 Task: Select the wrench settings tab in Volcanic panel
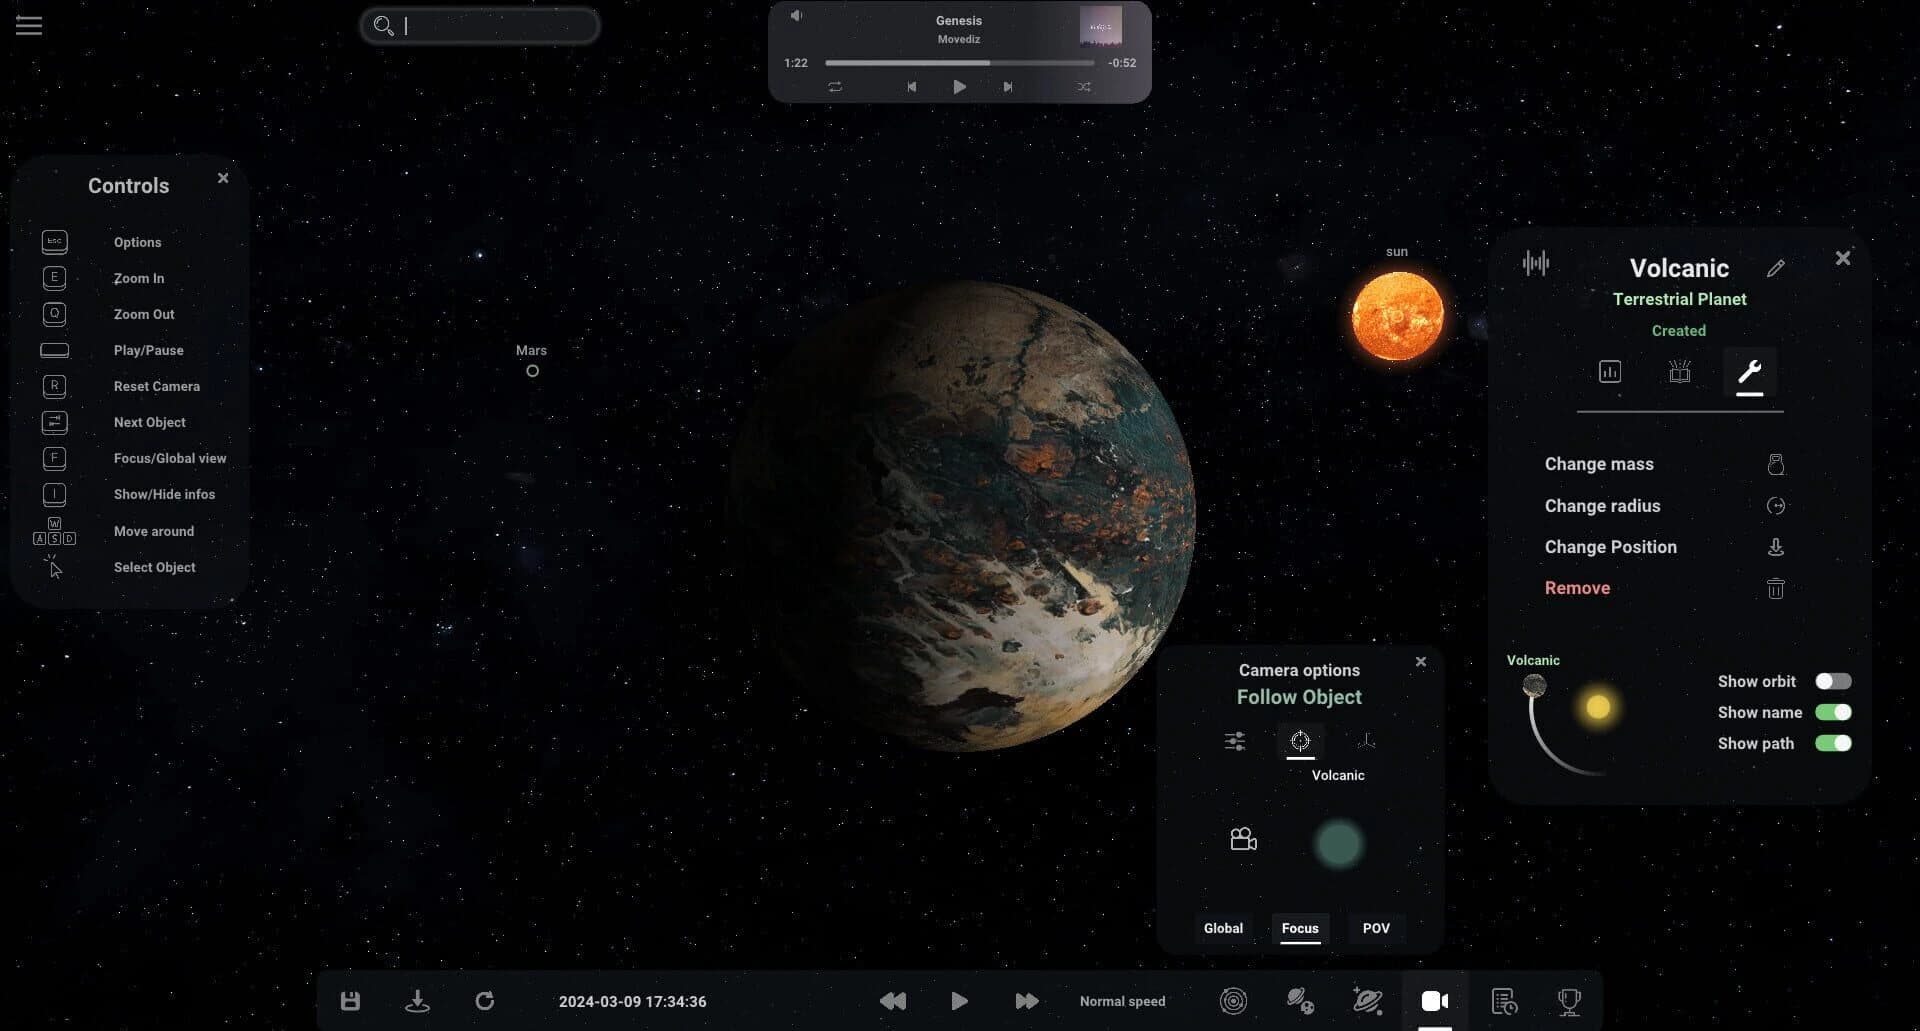1750,371
